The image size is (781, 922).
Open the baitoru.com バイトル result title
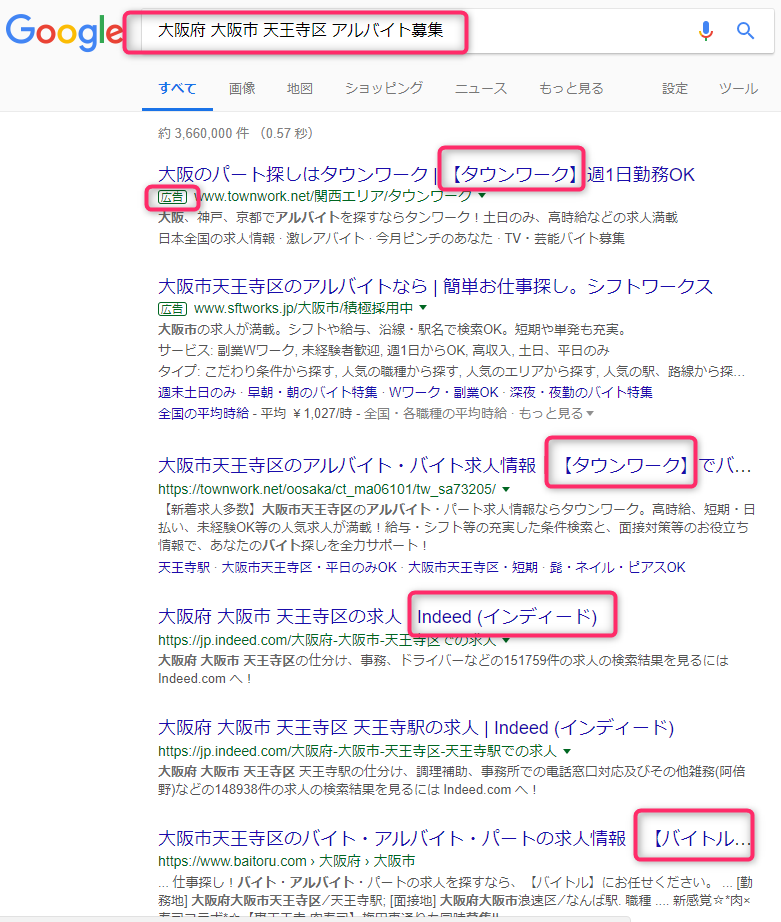(392, 838)
